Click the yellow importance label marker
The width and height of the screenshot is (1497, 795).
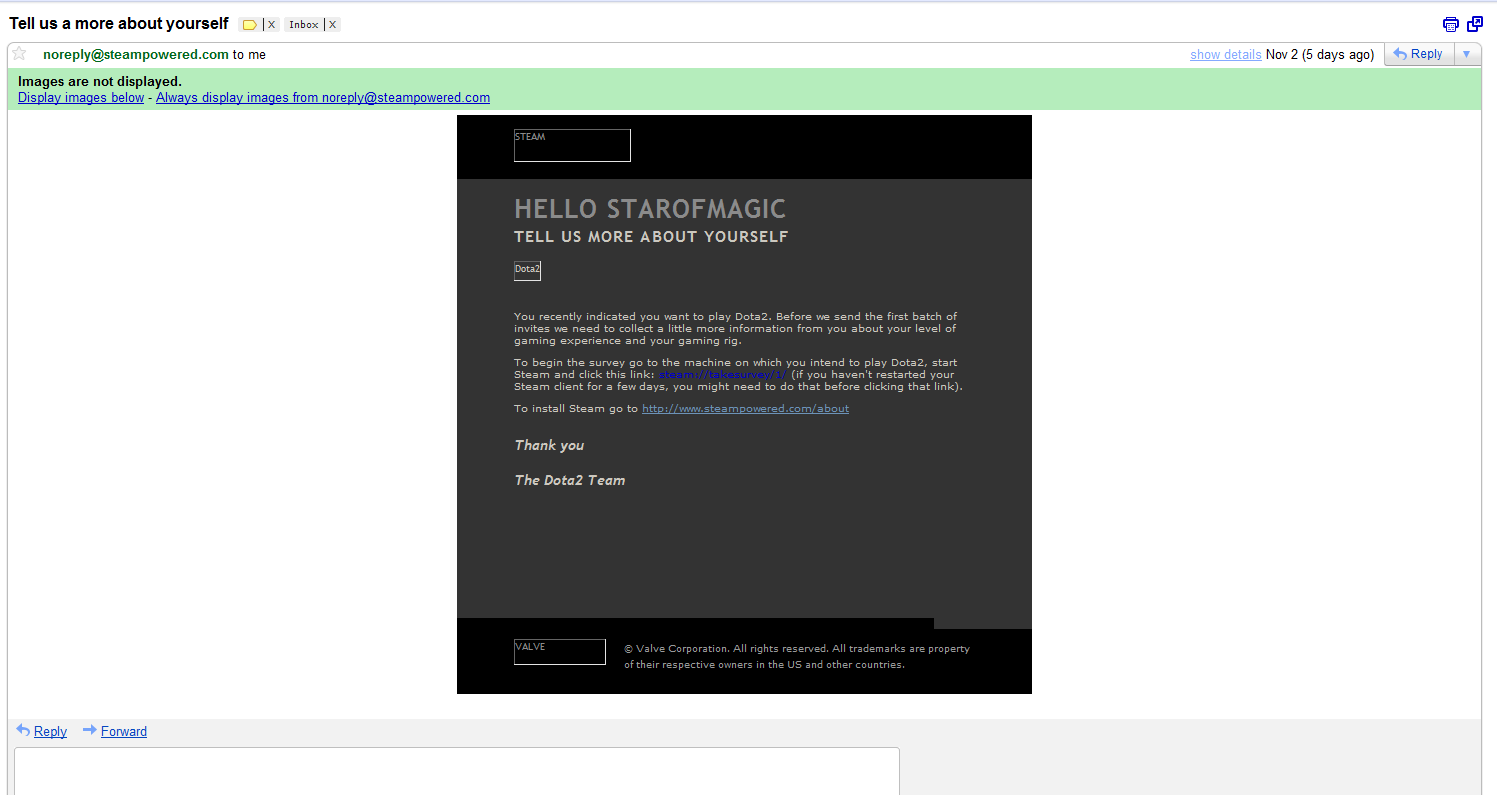(x=250, y=25)
